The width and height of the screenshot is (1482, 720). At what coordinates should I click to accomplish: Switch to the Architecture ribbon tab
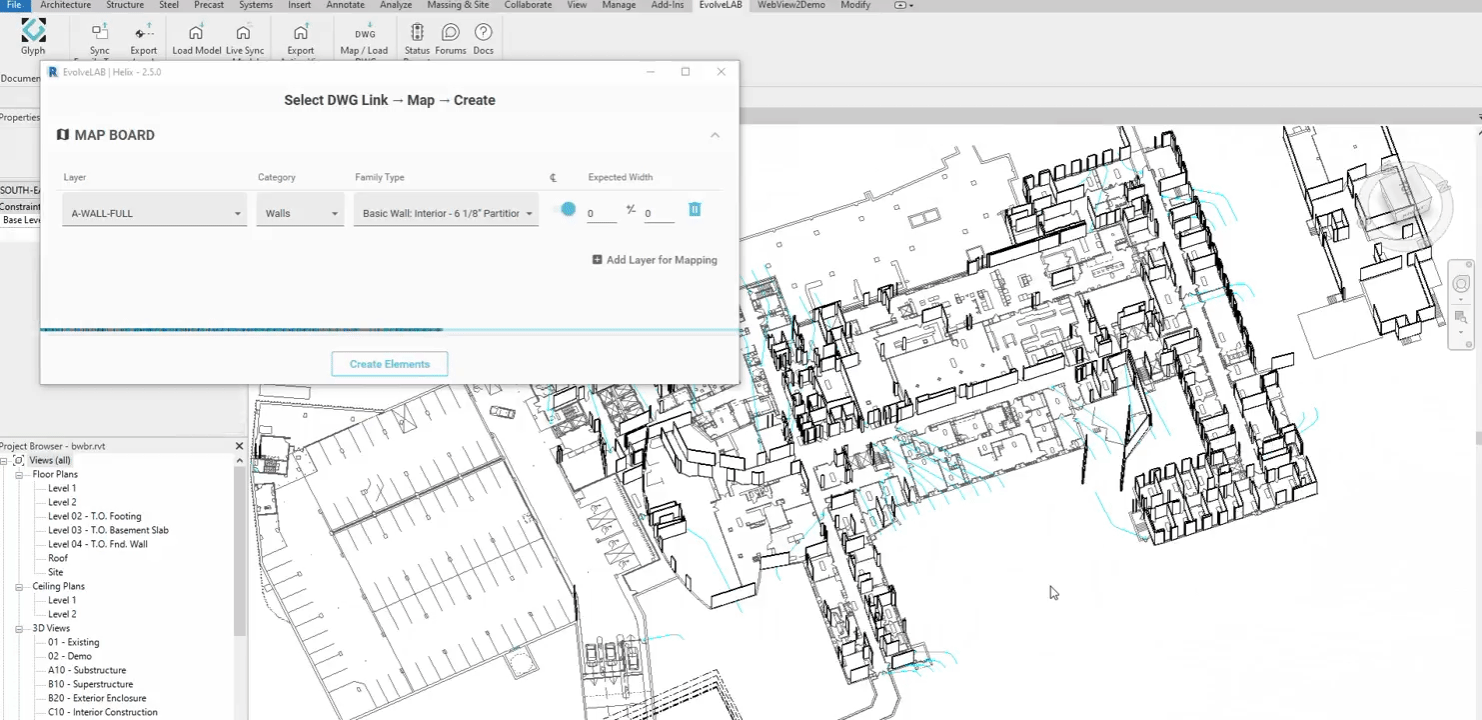[65, 5]
